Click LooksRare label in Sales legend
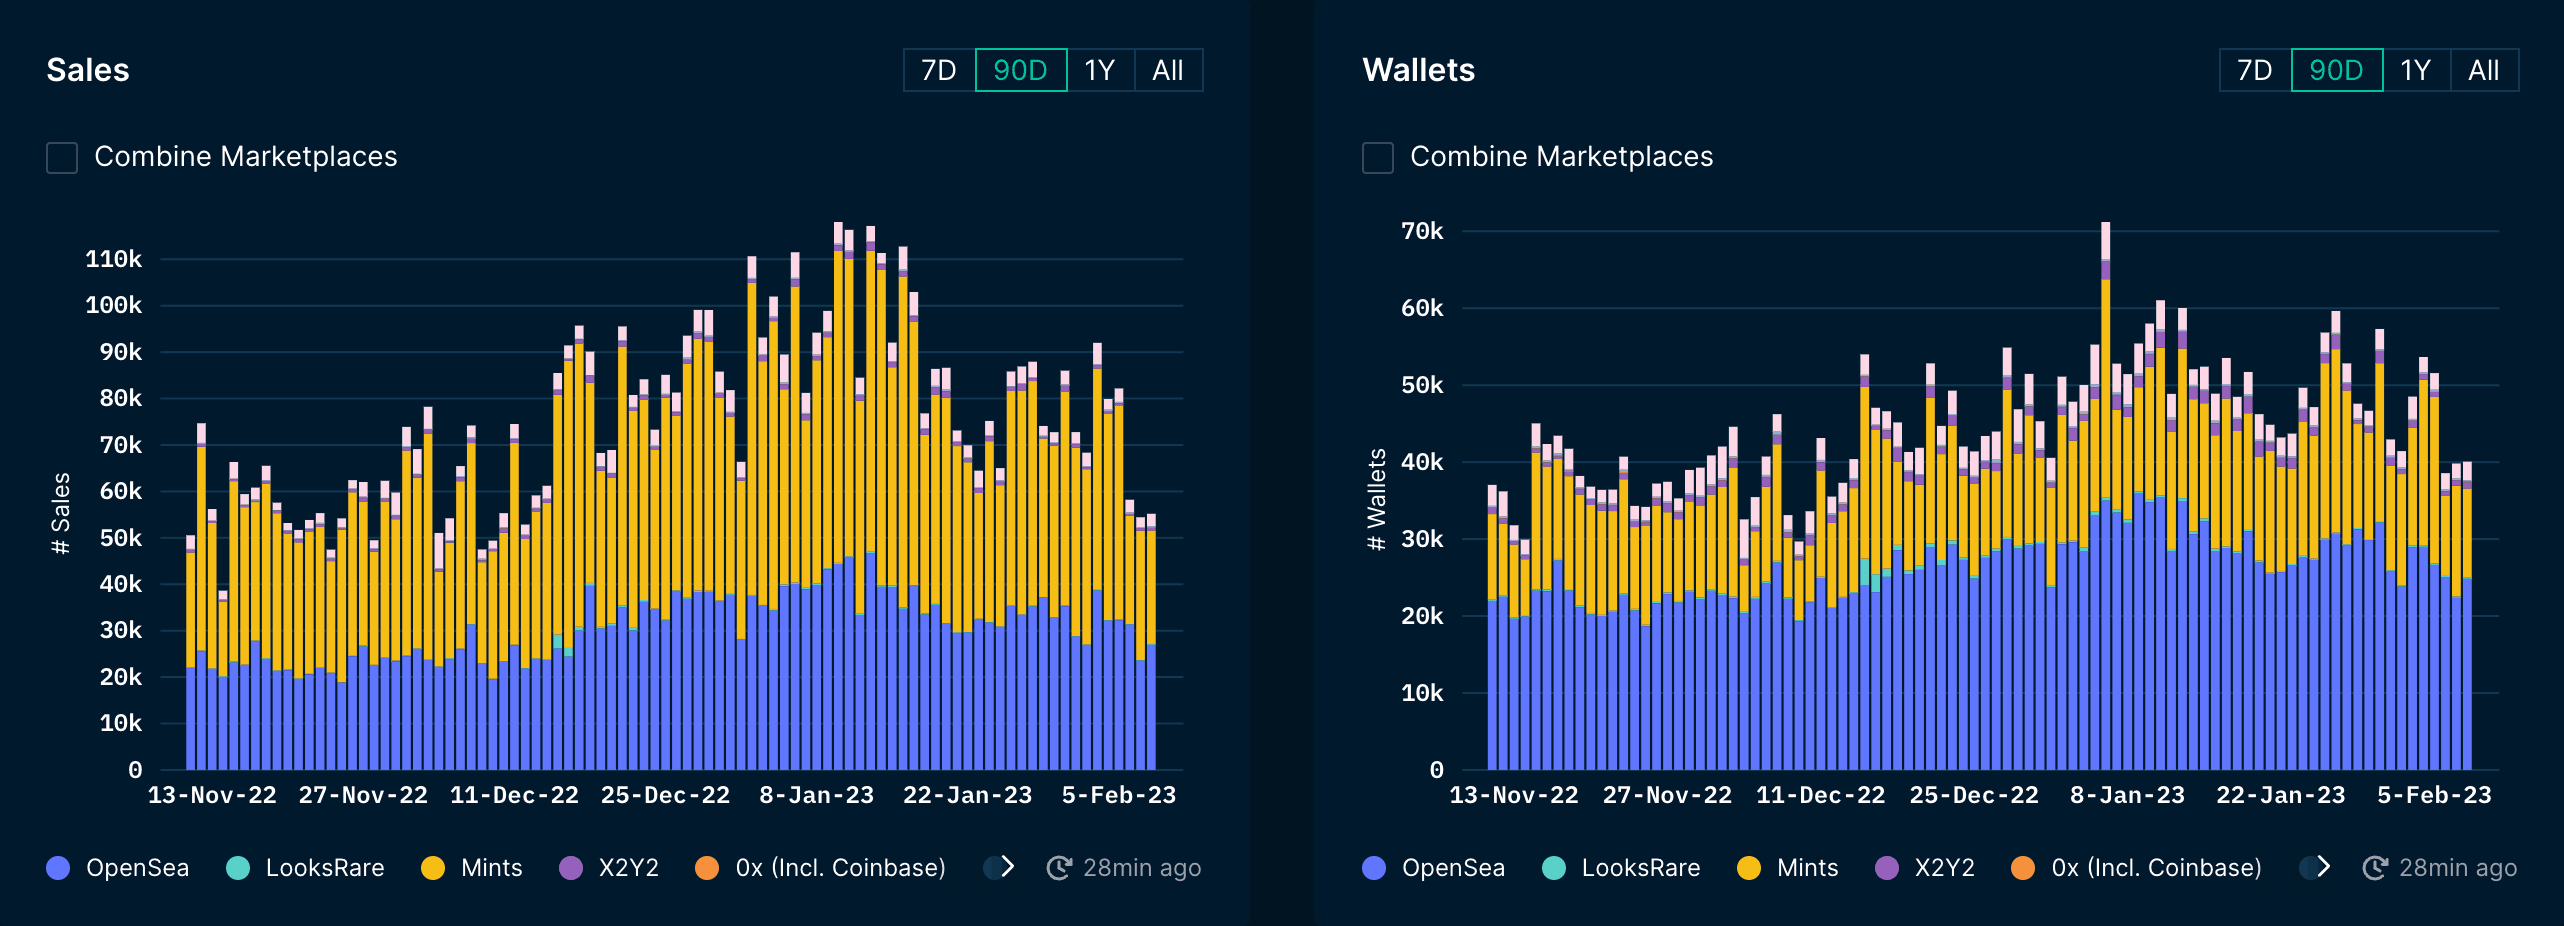The image size is (2564, 926). [x=325, y=868]
